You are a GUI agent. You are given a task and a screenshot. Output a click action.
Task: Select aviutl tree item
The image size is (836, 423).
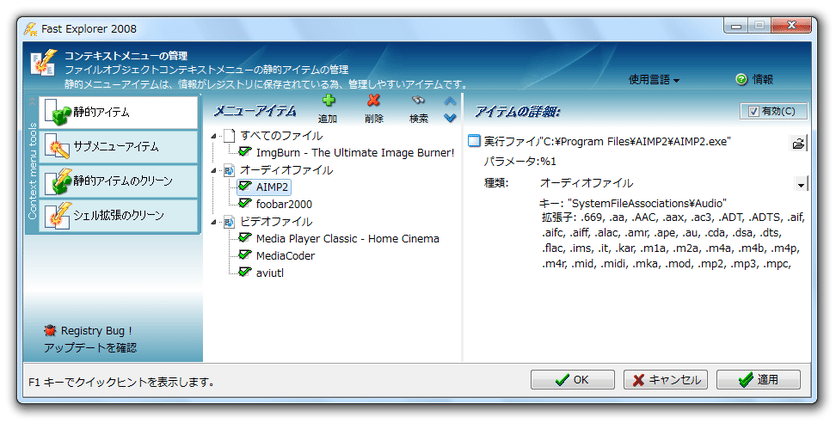(270, 273)
